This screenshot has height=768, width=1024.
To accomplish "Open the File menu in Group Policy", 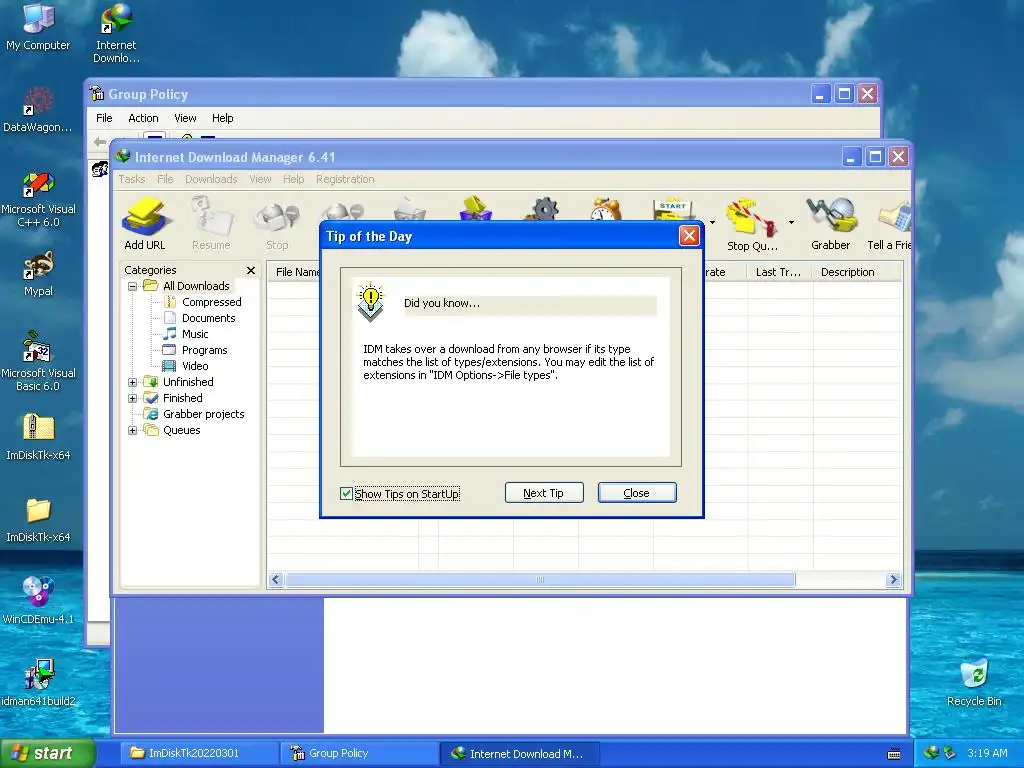I will (x=104, y=118).
